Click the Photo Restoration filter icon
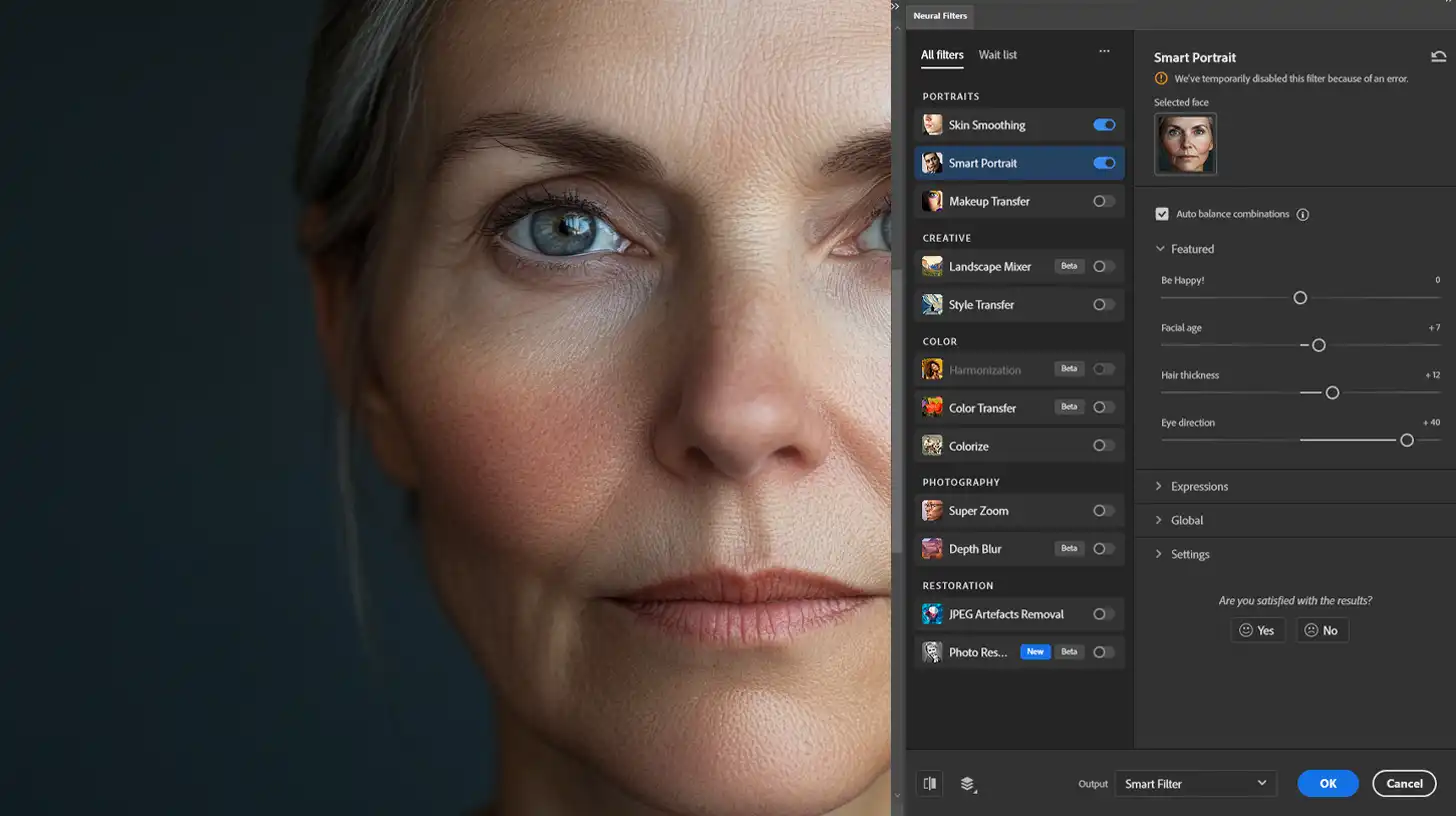 (x=932, y=652)
